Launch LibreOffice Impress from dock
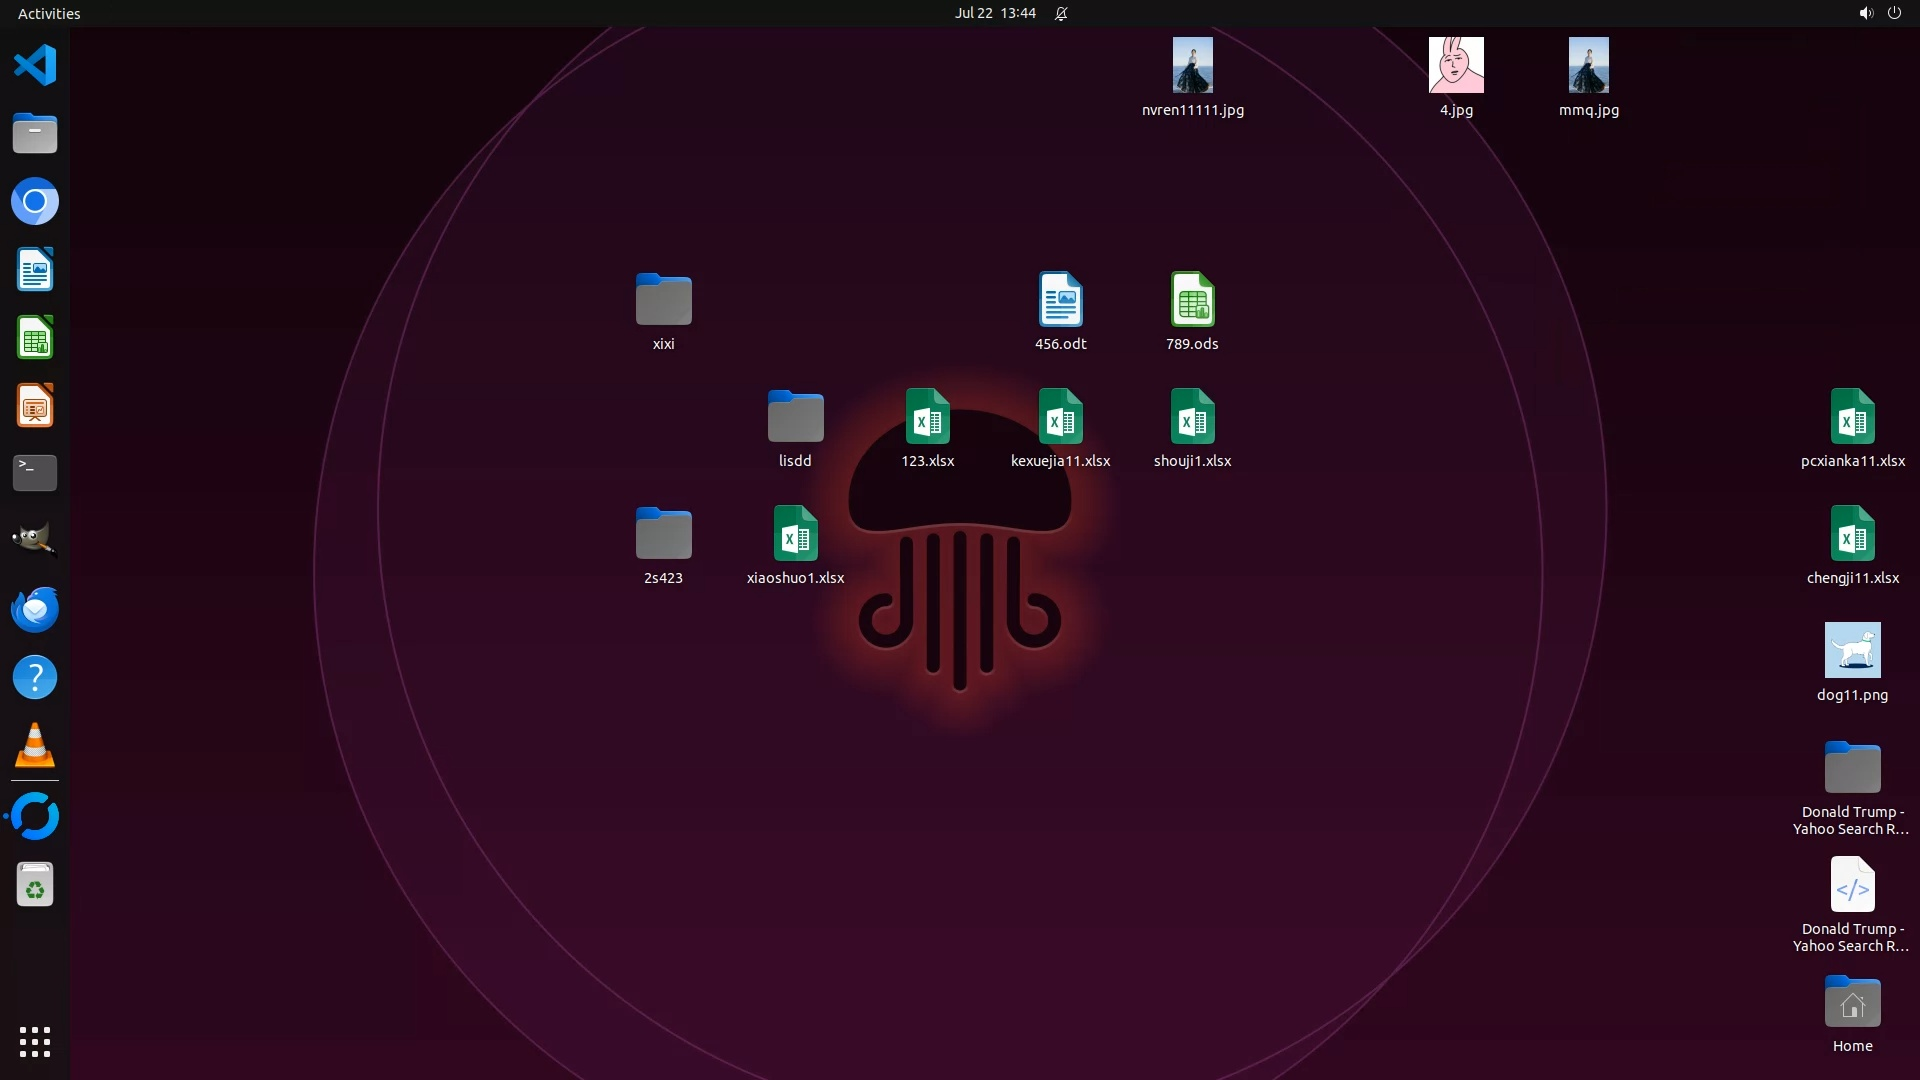Image resolution: width=1920 pixels, height=1080 pixels. [x=35, y=406]
